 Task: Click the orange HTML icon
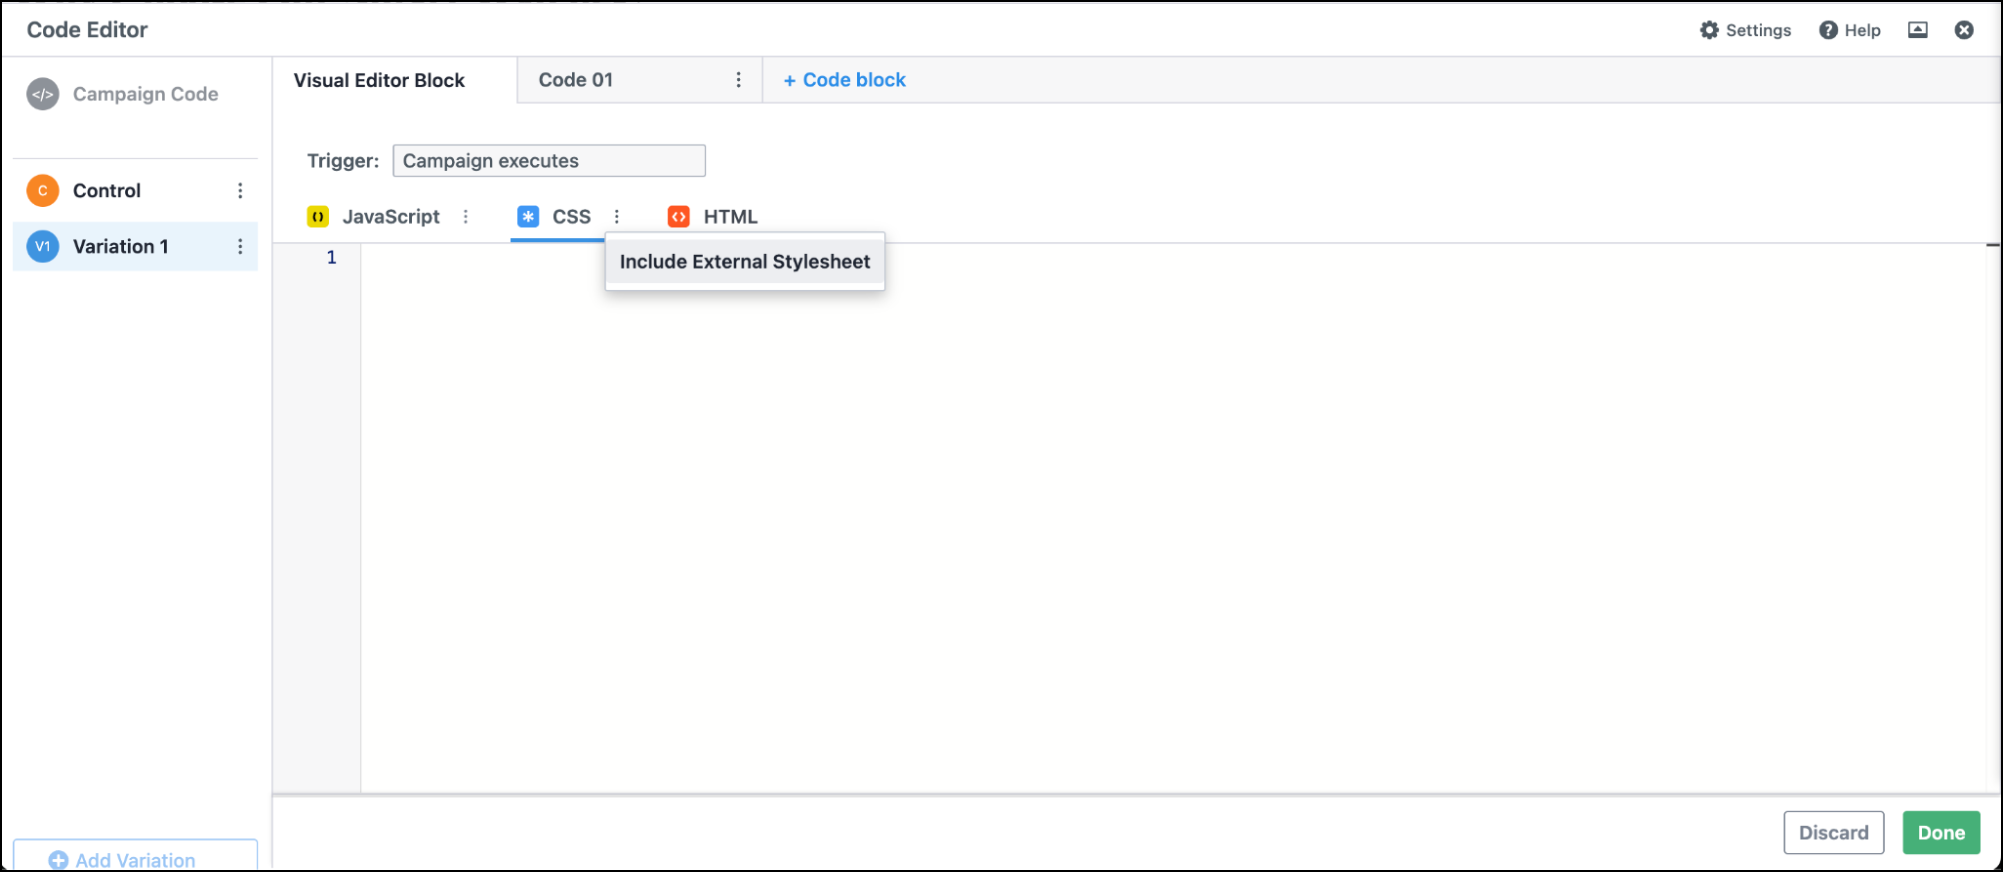click(679, 216)
